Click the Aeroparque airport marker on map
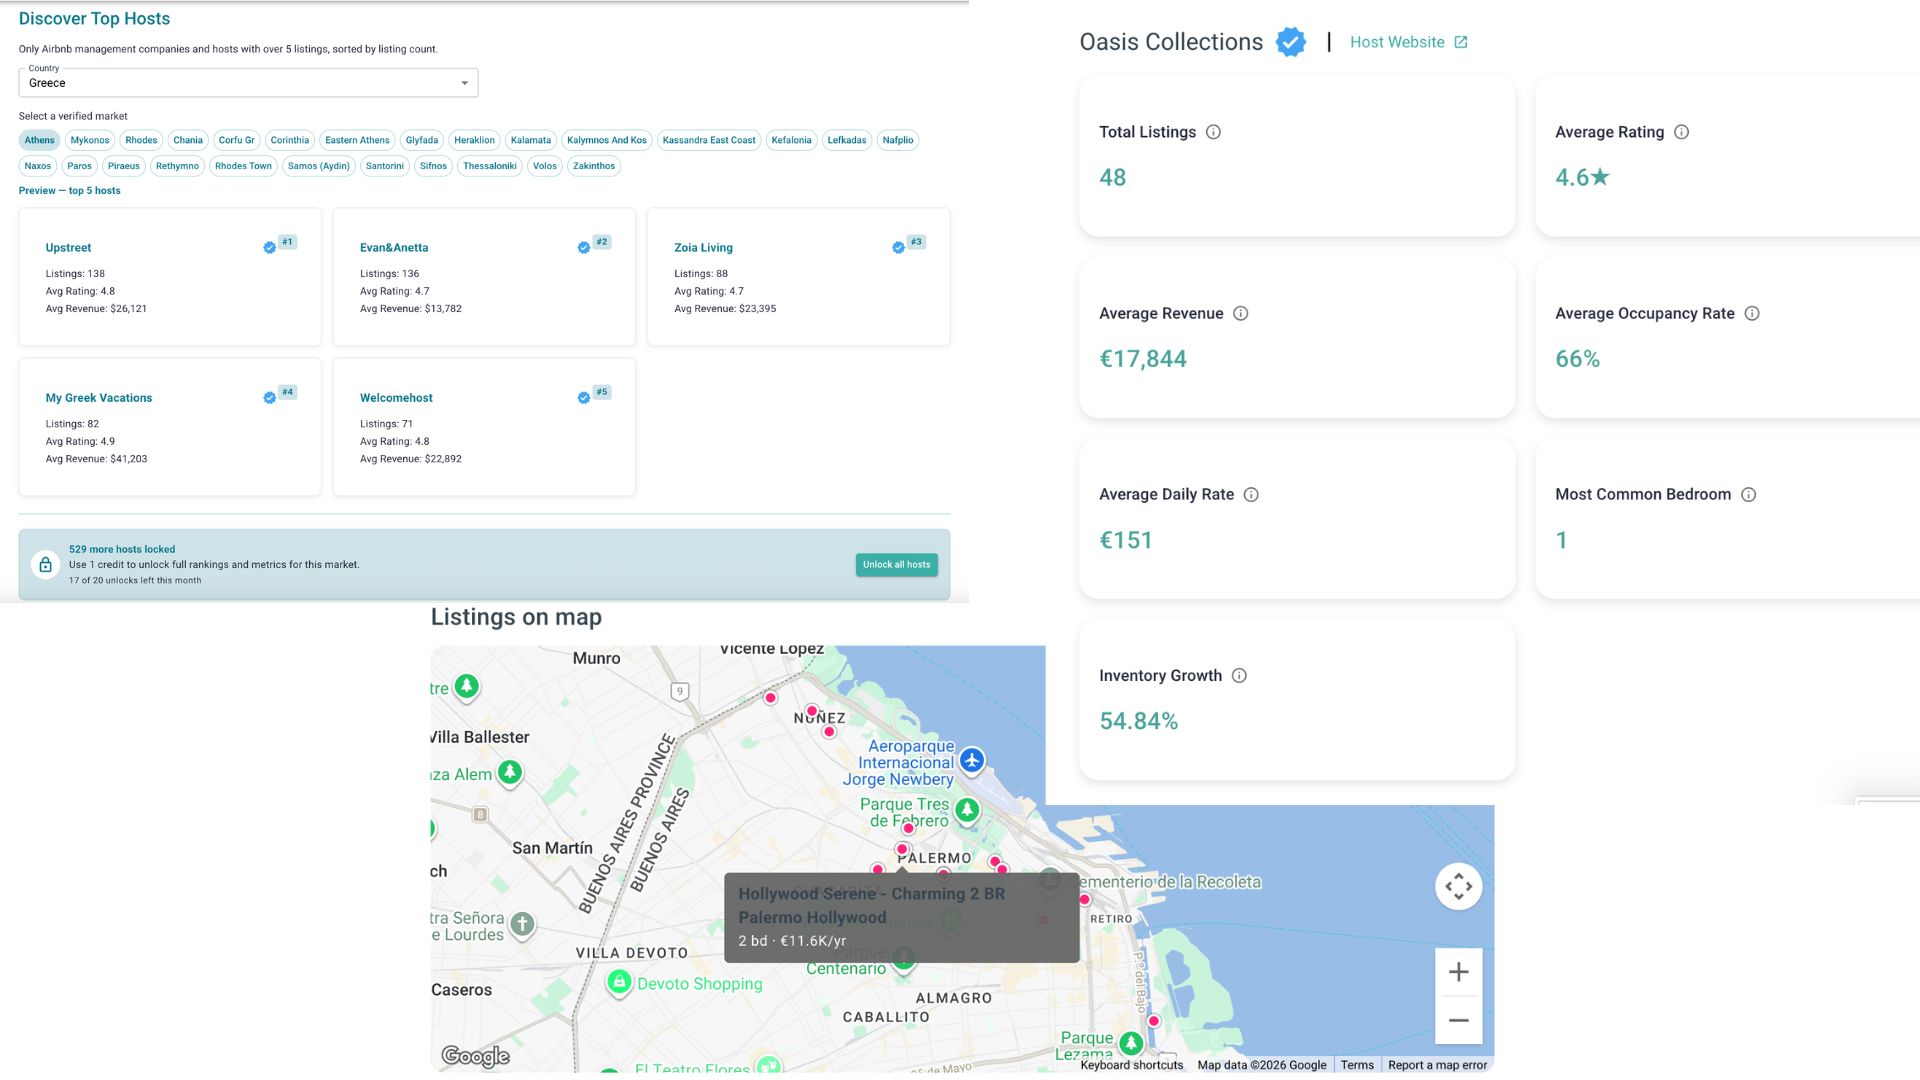 tap(971, 761)
